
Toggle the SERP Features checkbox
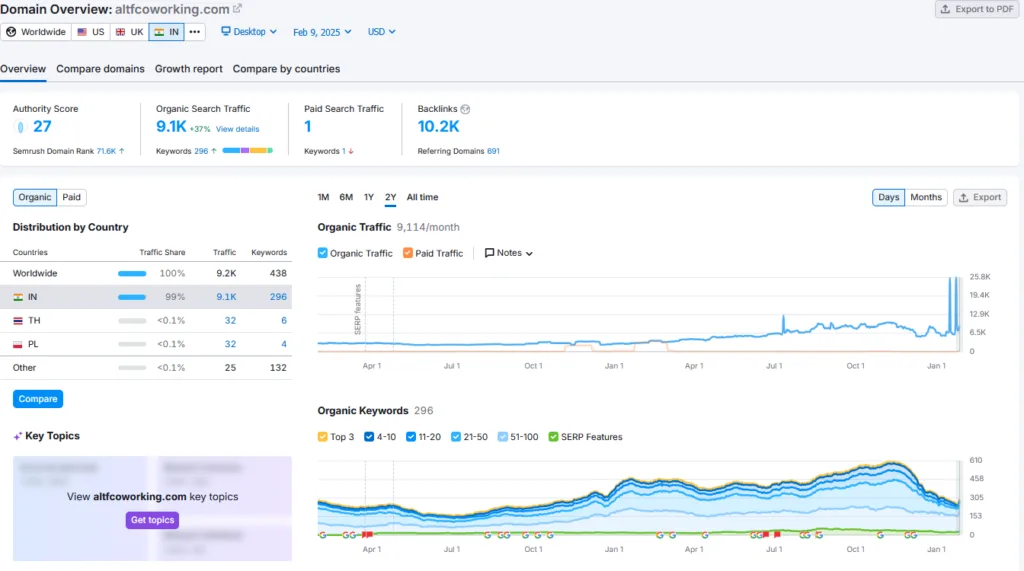(553, 436)
